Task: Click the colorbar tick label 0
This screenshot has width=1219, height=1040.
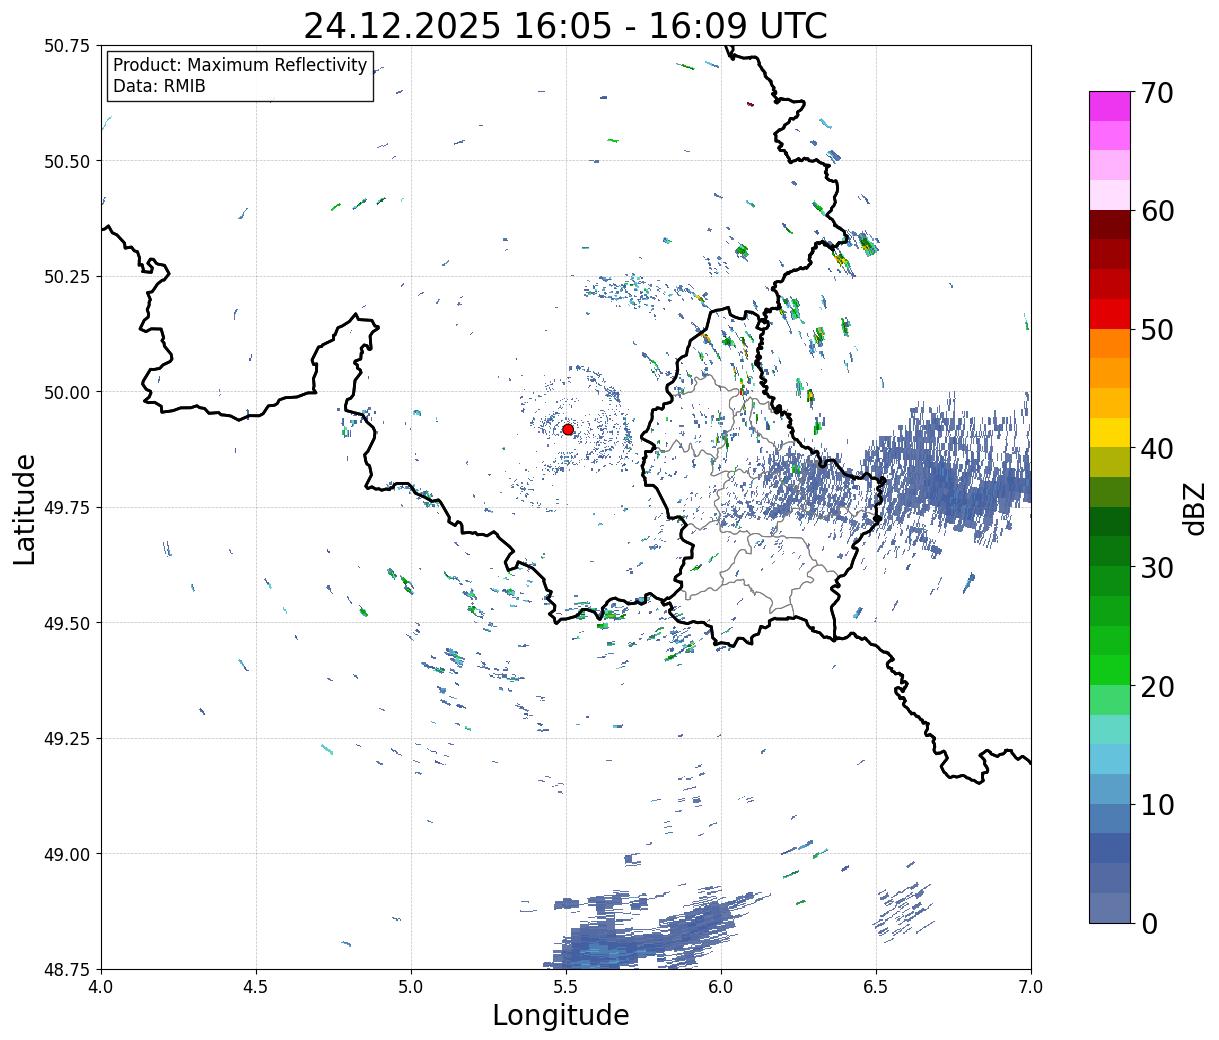Action: click(x=1149, y=923)
